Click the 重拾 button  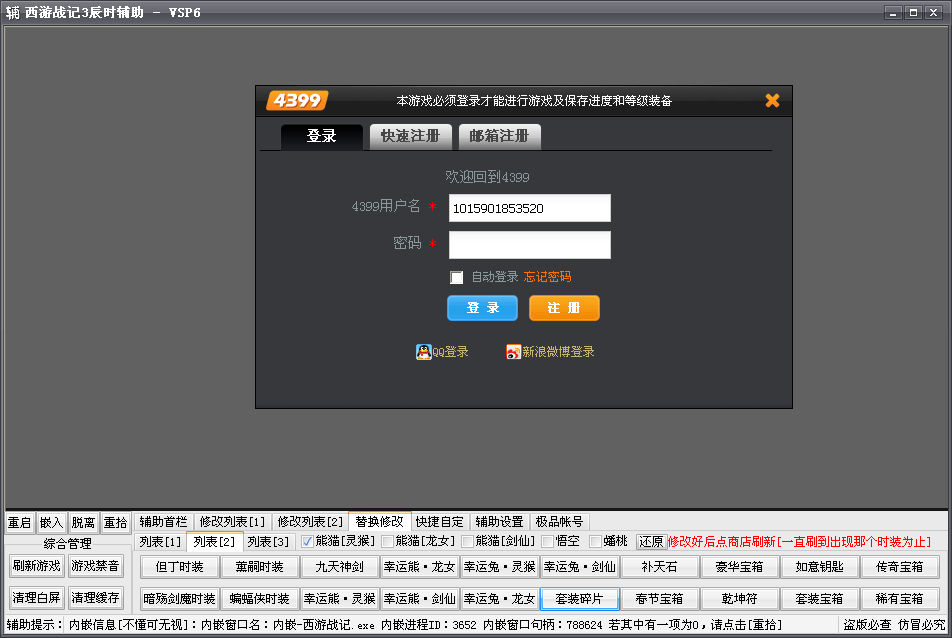point(115,522)
